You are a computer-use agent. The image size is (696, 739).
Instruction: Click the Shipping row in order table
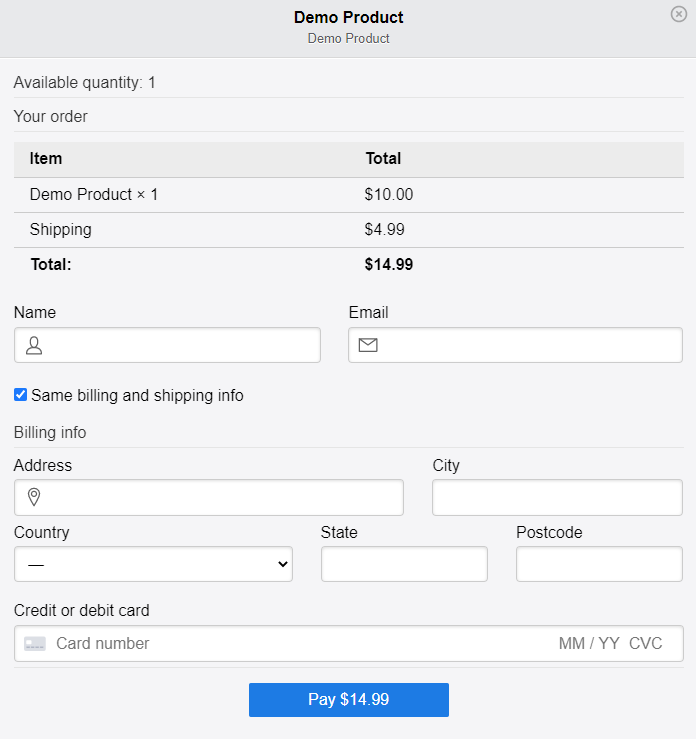(x=61, y=230)
